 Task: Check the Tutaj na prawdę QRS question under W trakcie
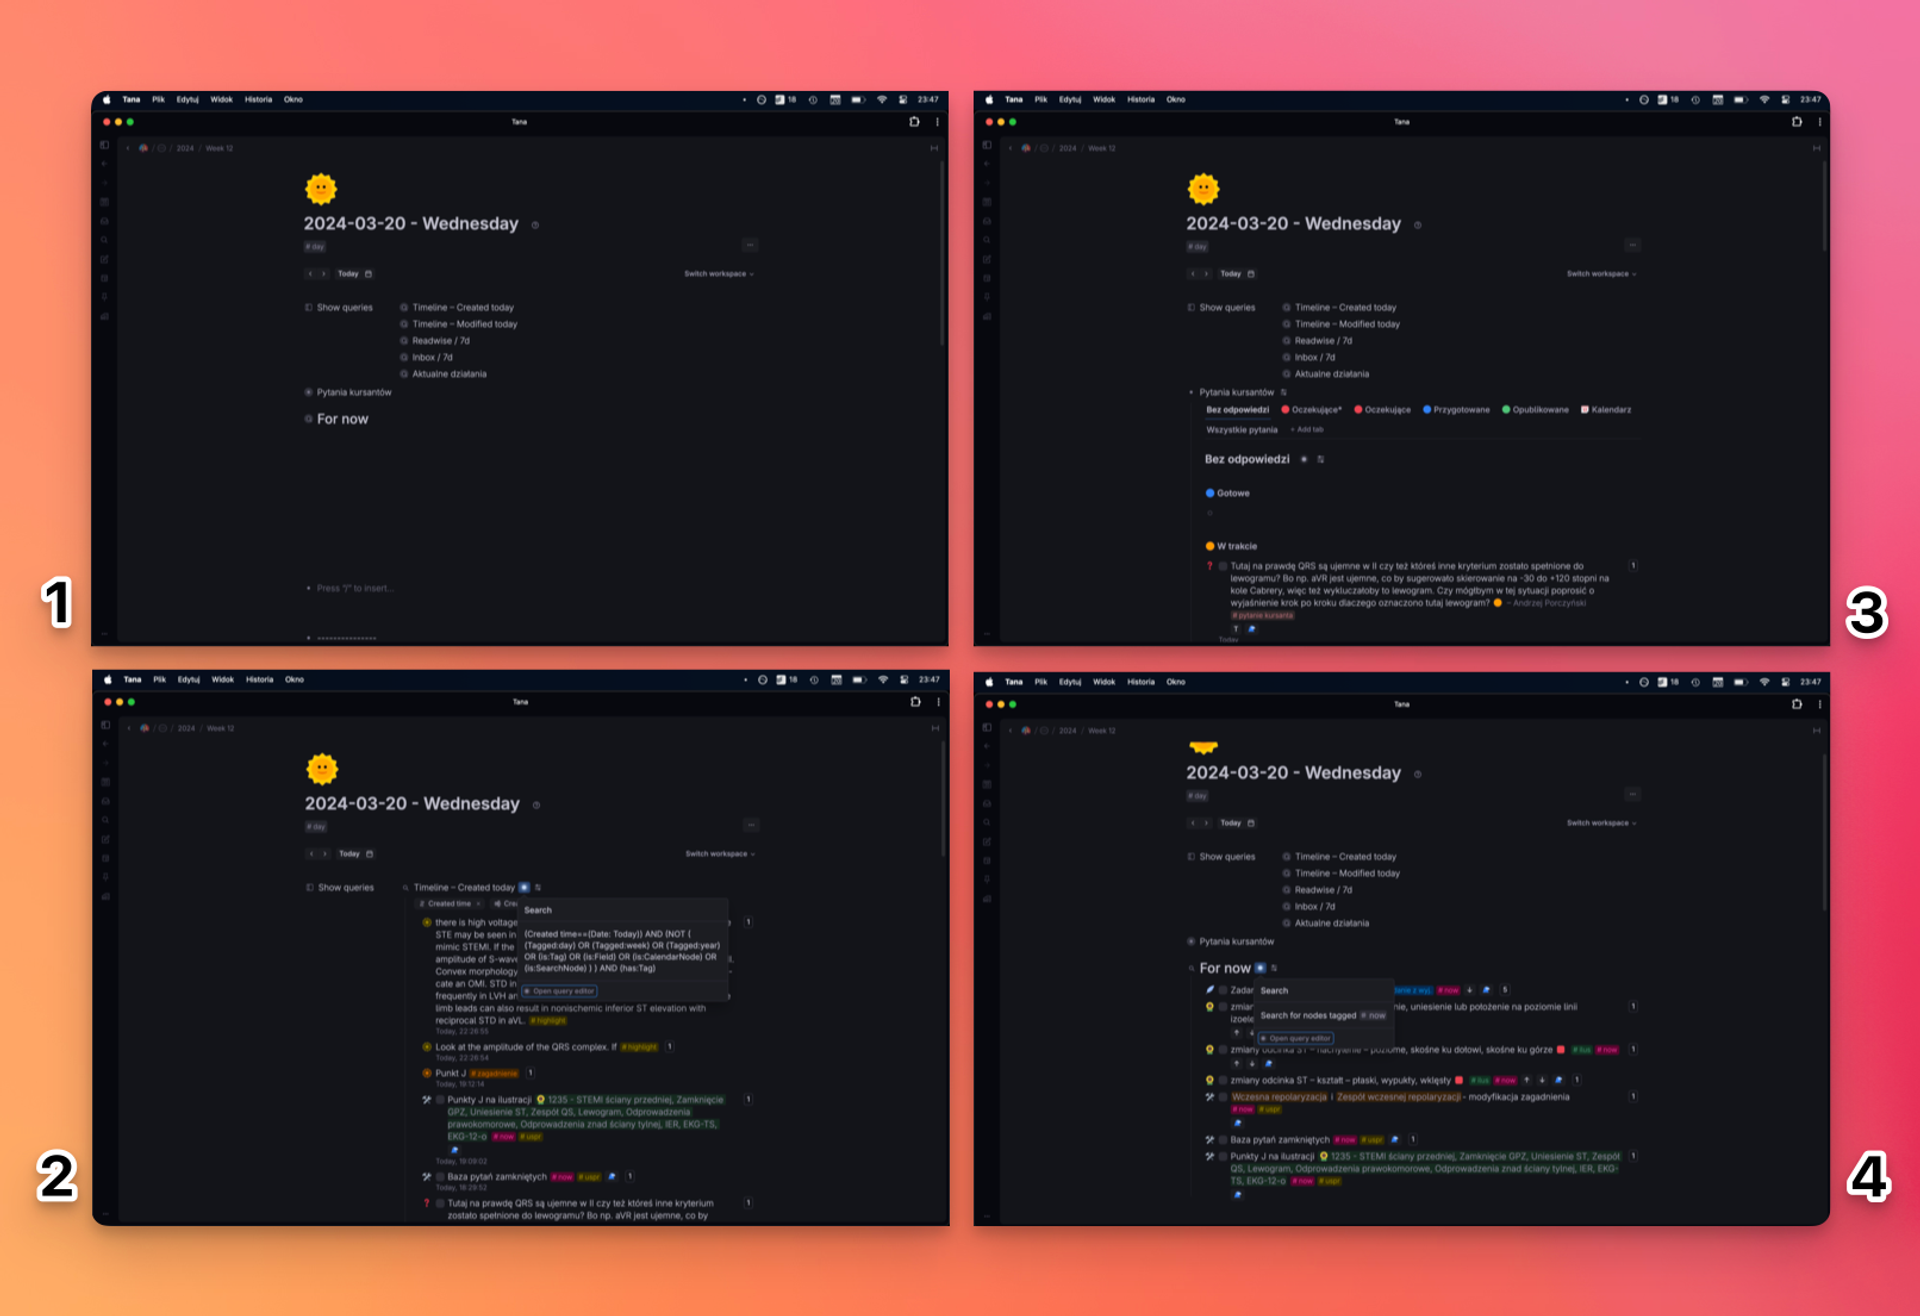point(1223,566)
